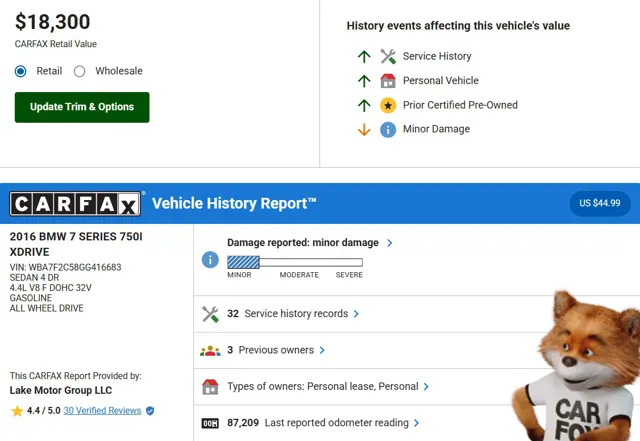Open the 30 Verified Reviews link
The width and height of the screenshot is (640, 441).
(x=102, y=410)
